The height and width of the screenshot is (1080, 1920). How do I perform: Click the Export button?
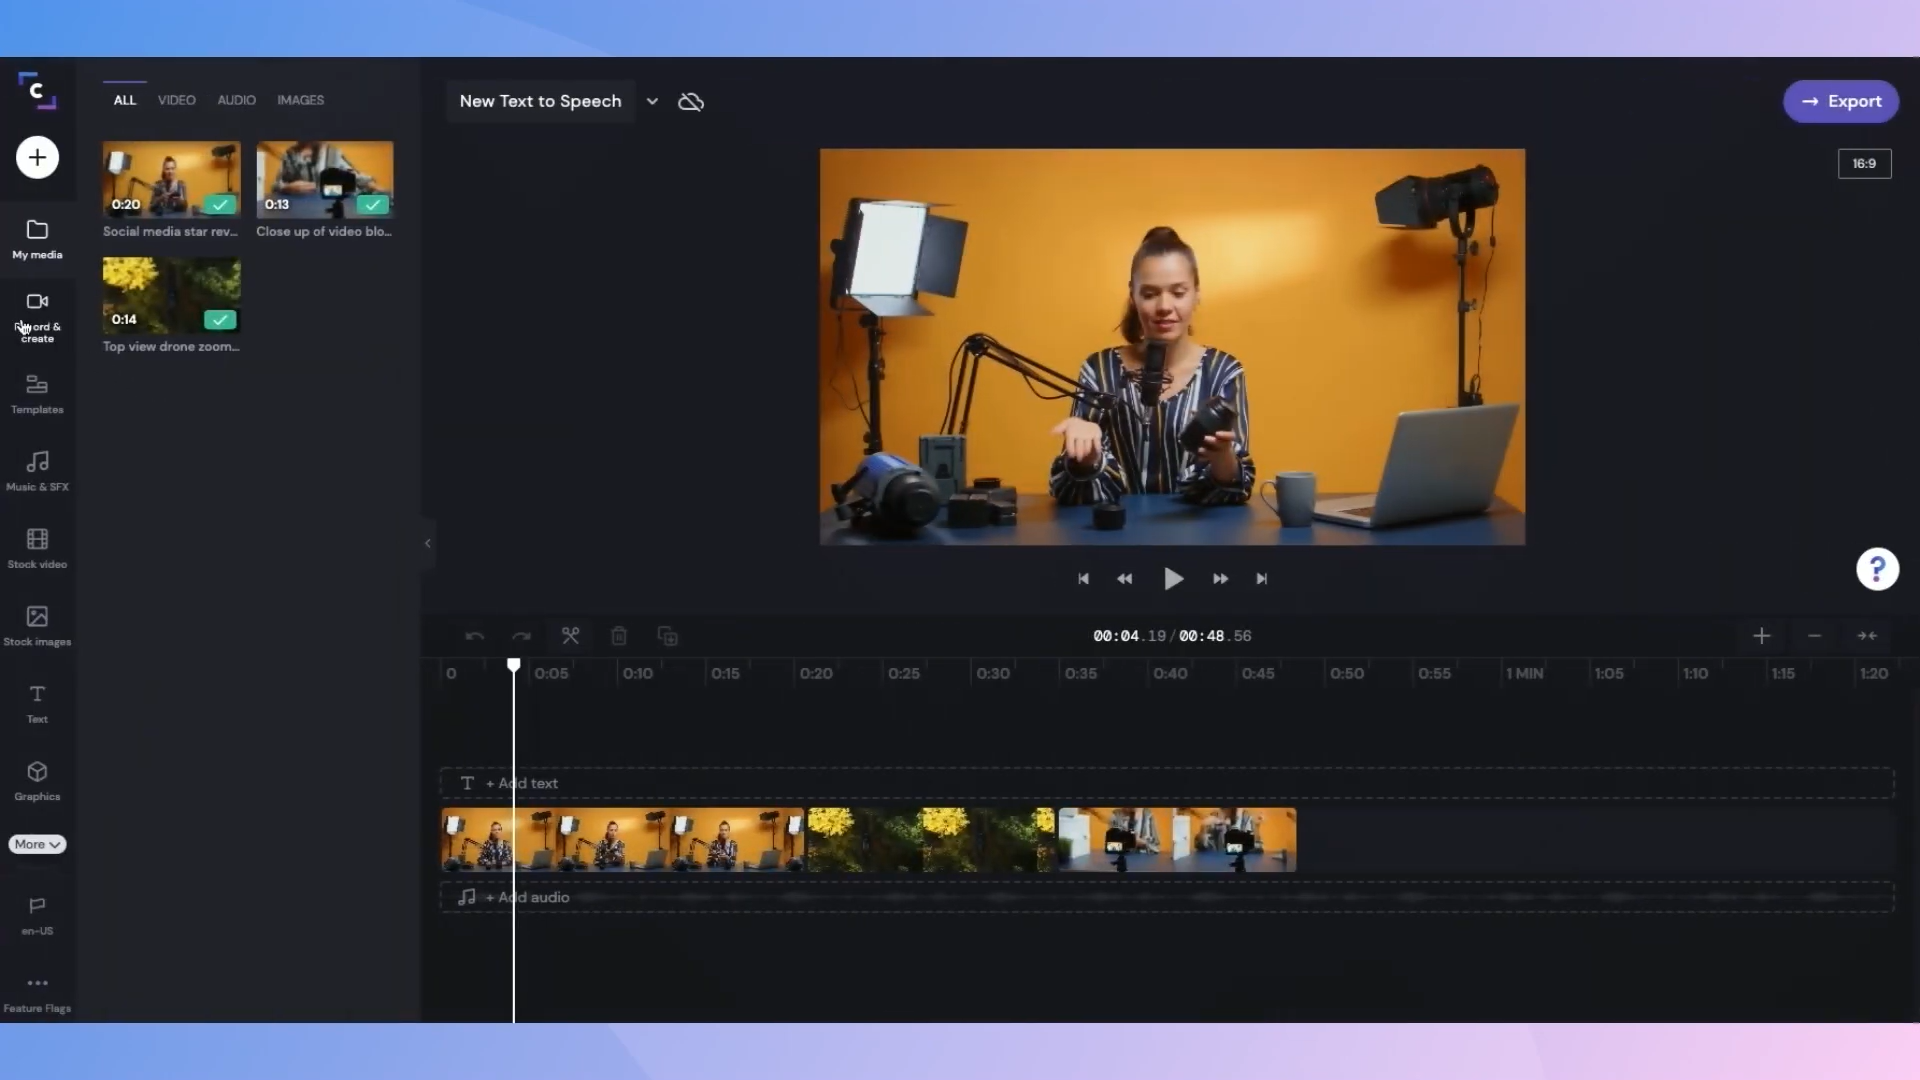[x=1841, y=100]
